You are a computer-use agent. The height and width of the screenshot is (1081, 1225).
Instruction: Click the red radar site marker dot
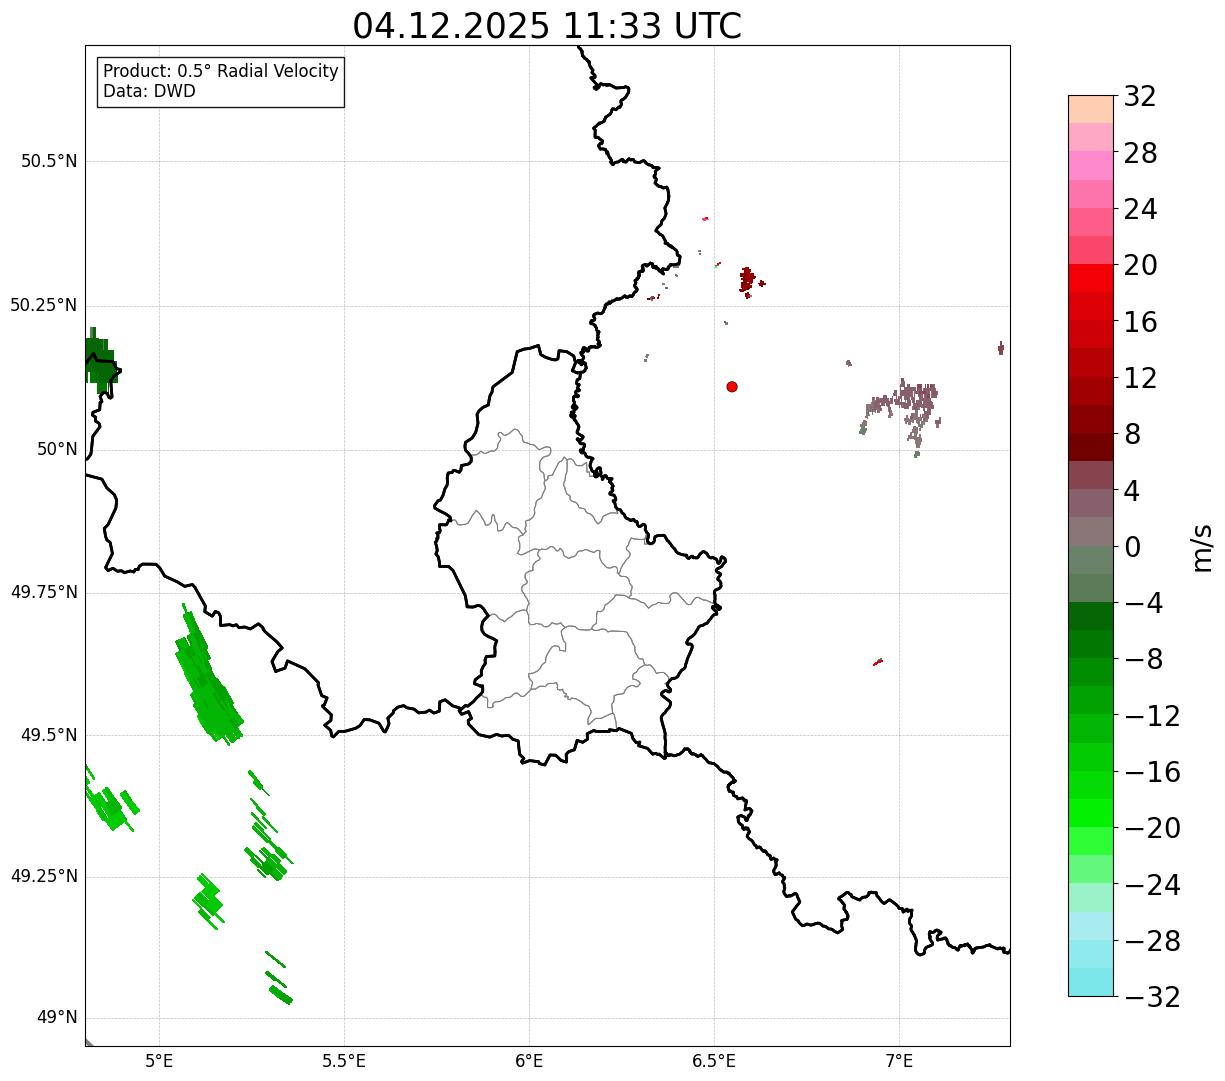732,386
